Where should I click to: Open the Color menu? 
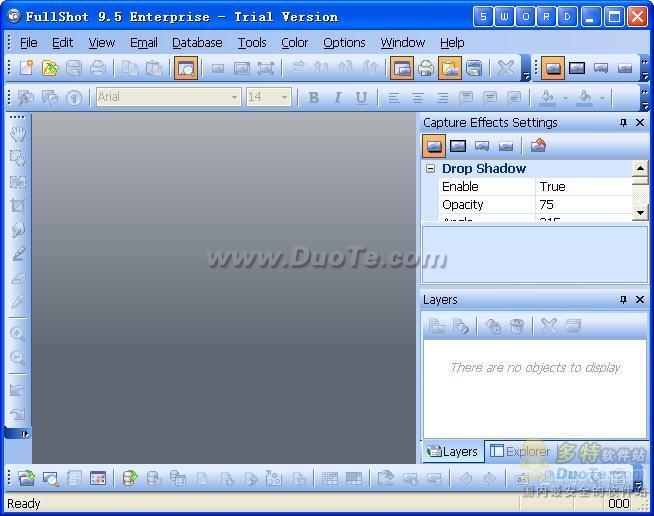click(294, 43)
